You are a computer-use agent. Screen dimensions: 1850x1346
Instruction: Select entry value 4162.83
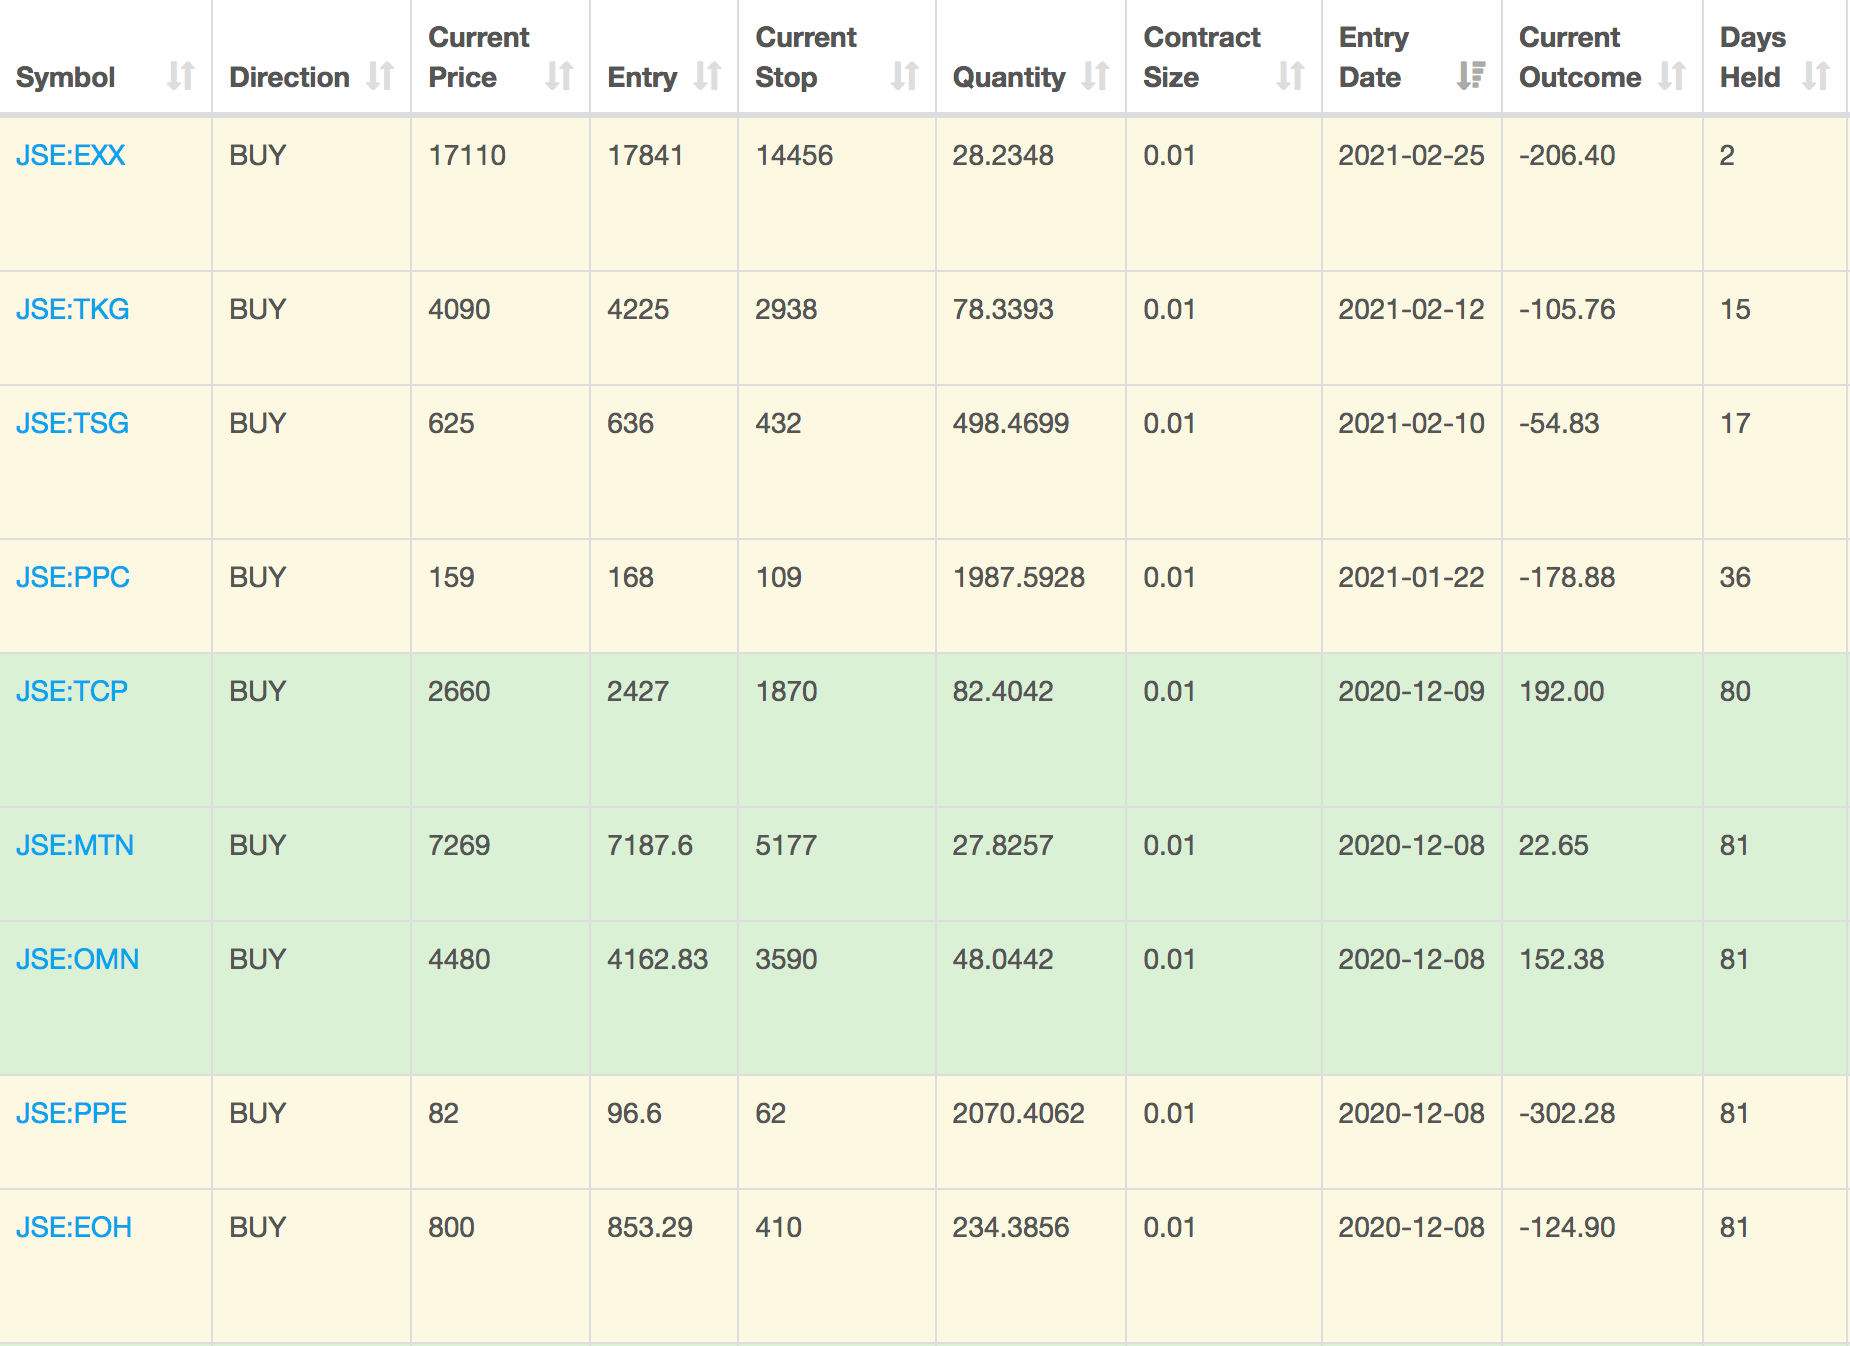tap(657, 959)
